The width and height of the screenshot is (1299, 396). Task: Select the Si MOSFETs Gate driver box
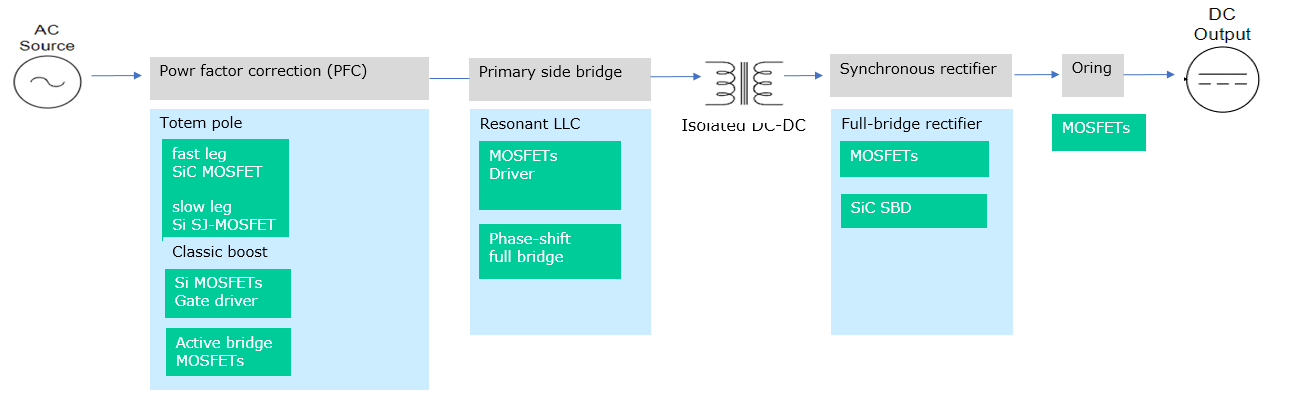pyautogui.click(x=228, y=293)
